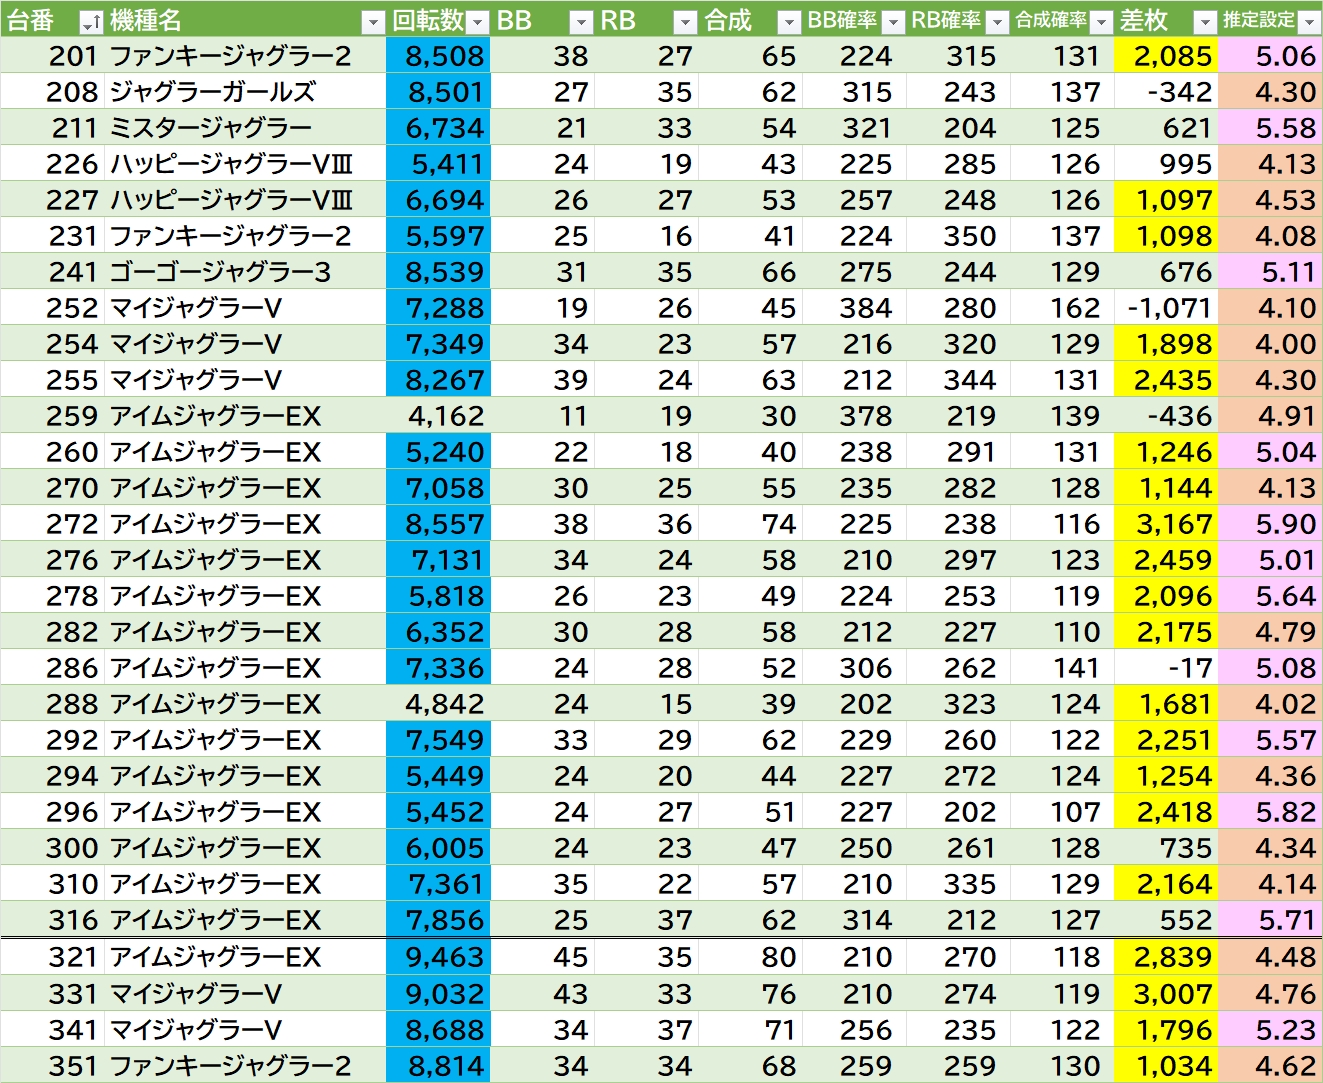This screenshot has width=1323, height=1083.
Task: Open the RB column filter dropdown
Action: click(685, 21)
